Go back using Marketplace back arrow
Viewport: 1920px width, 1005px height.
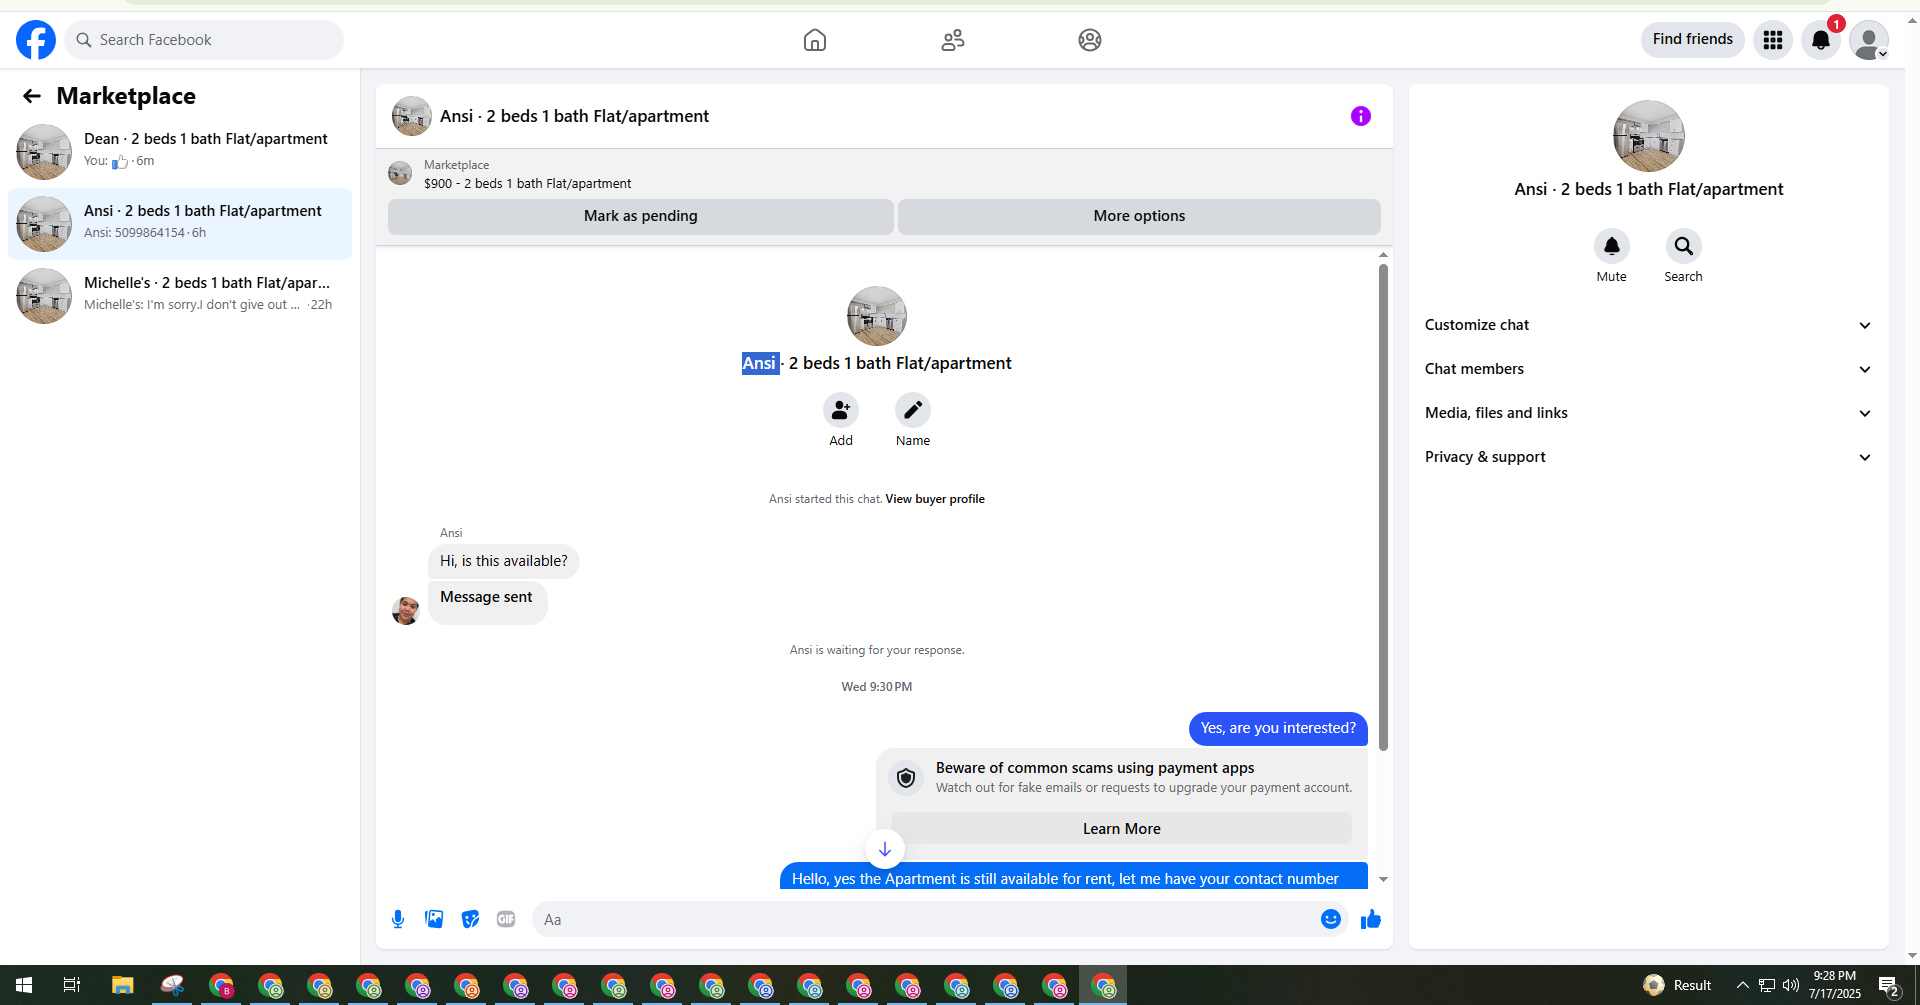coord(32,96)
